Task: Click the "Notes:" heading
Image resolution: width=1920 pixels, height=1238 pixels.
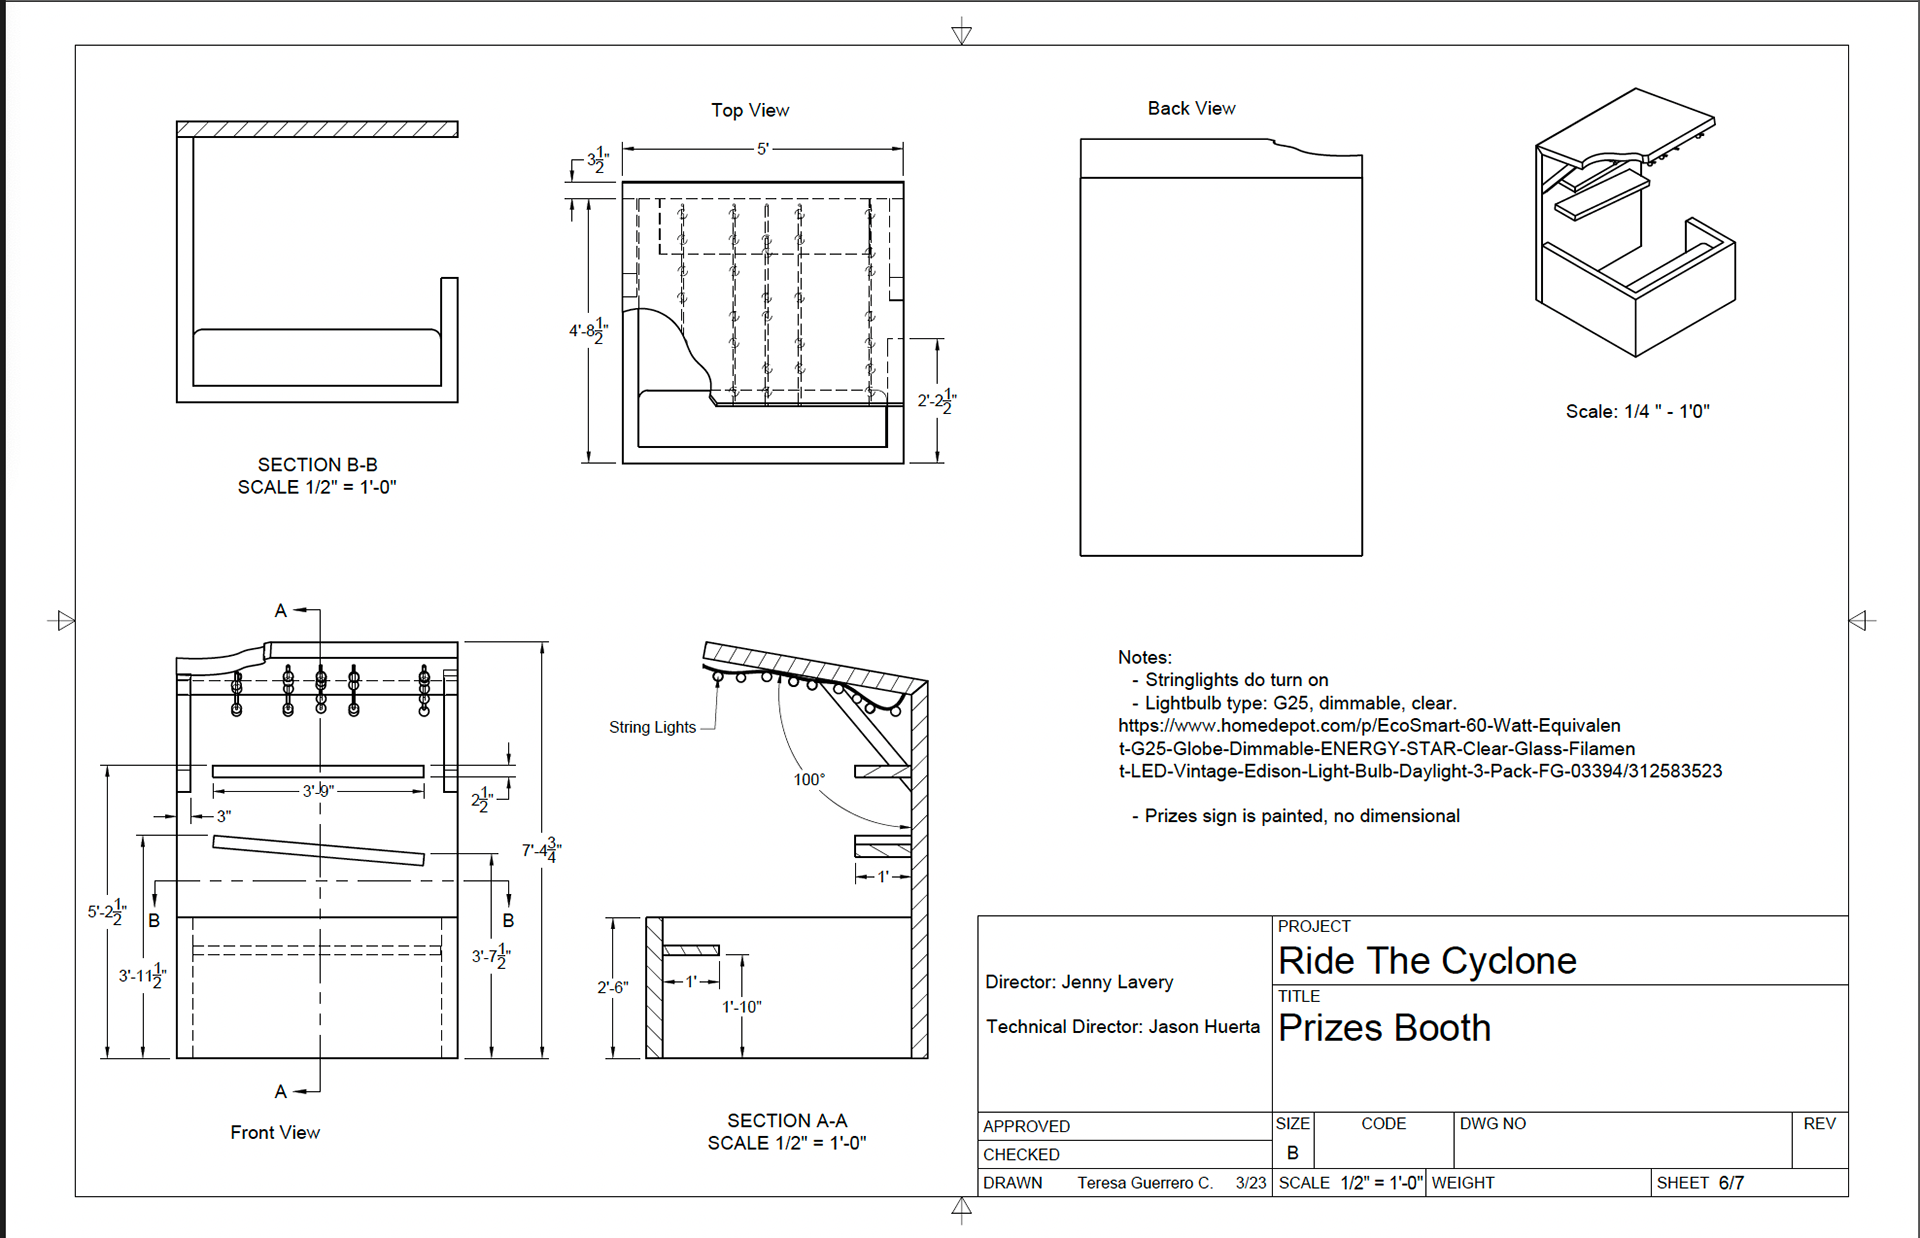Action: pos(1145,657)
